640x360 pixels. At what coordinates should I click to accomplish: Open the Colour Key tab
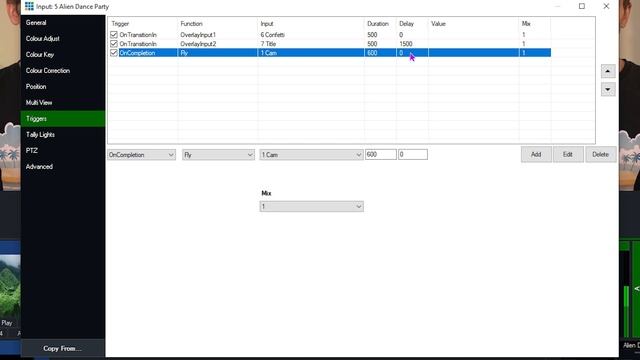pyautogui.click(x=63, y=55)
